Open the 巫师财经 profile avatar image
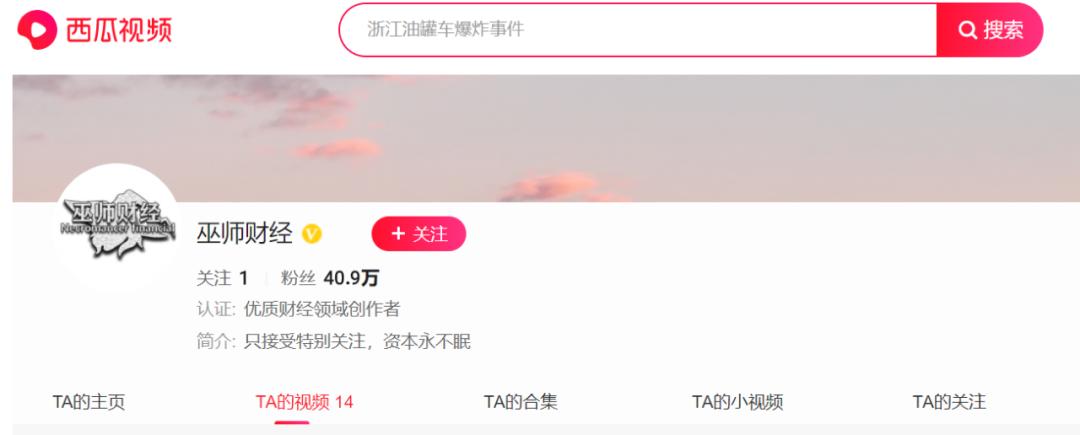Viewport: 1080px width, 435px height. (117, 224)
